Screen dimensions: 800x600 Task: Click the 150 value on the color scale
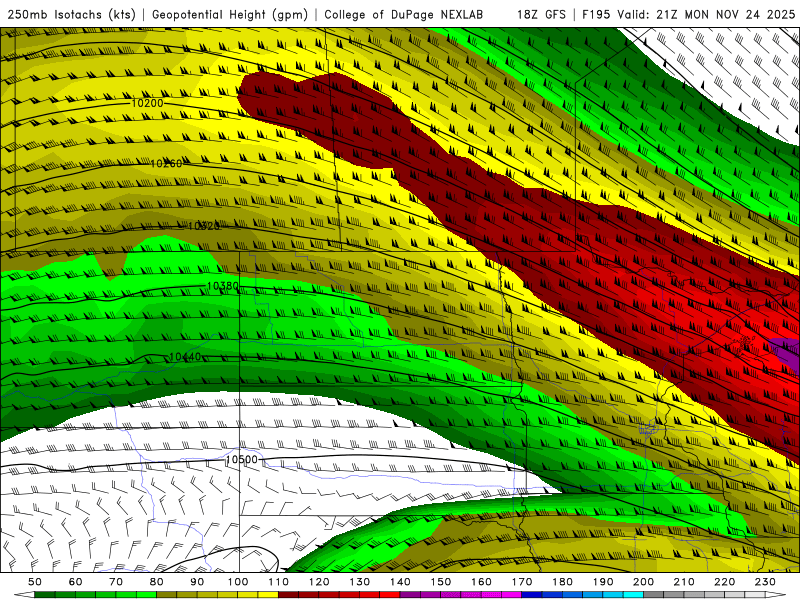tap(441, 582)
